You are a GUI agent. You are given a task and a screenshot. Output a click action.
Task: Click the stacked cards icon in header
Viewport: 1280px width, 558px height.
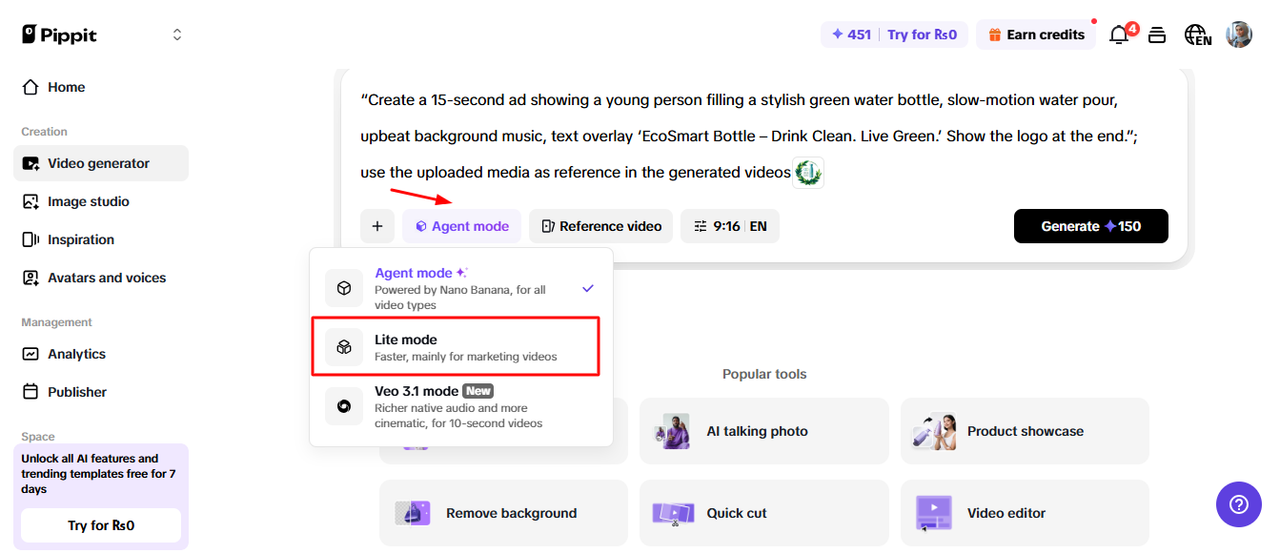pos(1157,35)
